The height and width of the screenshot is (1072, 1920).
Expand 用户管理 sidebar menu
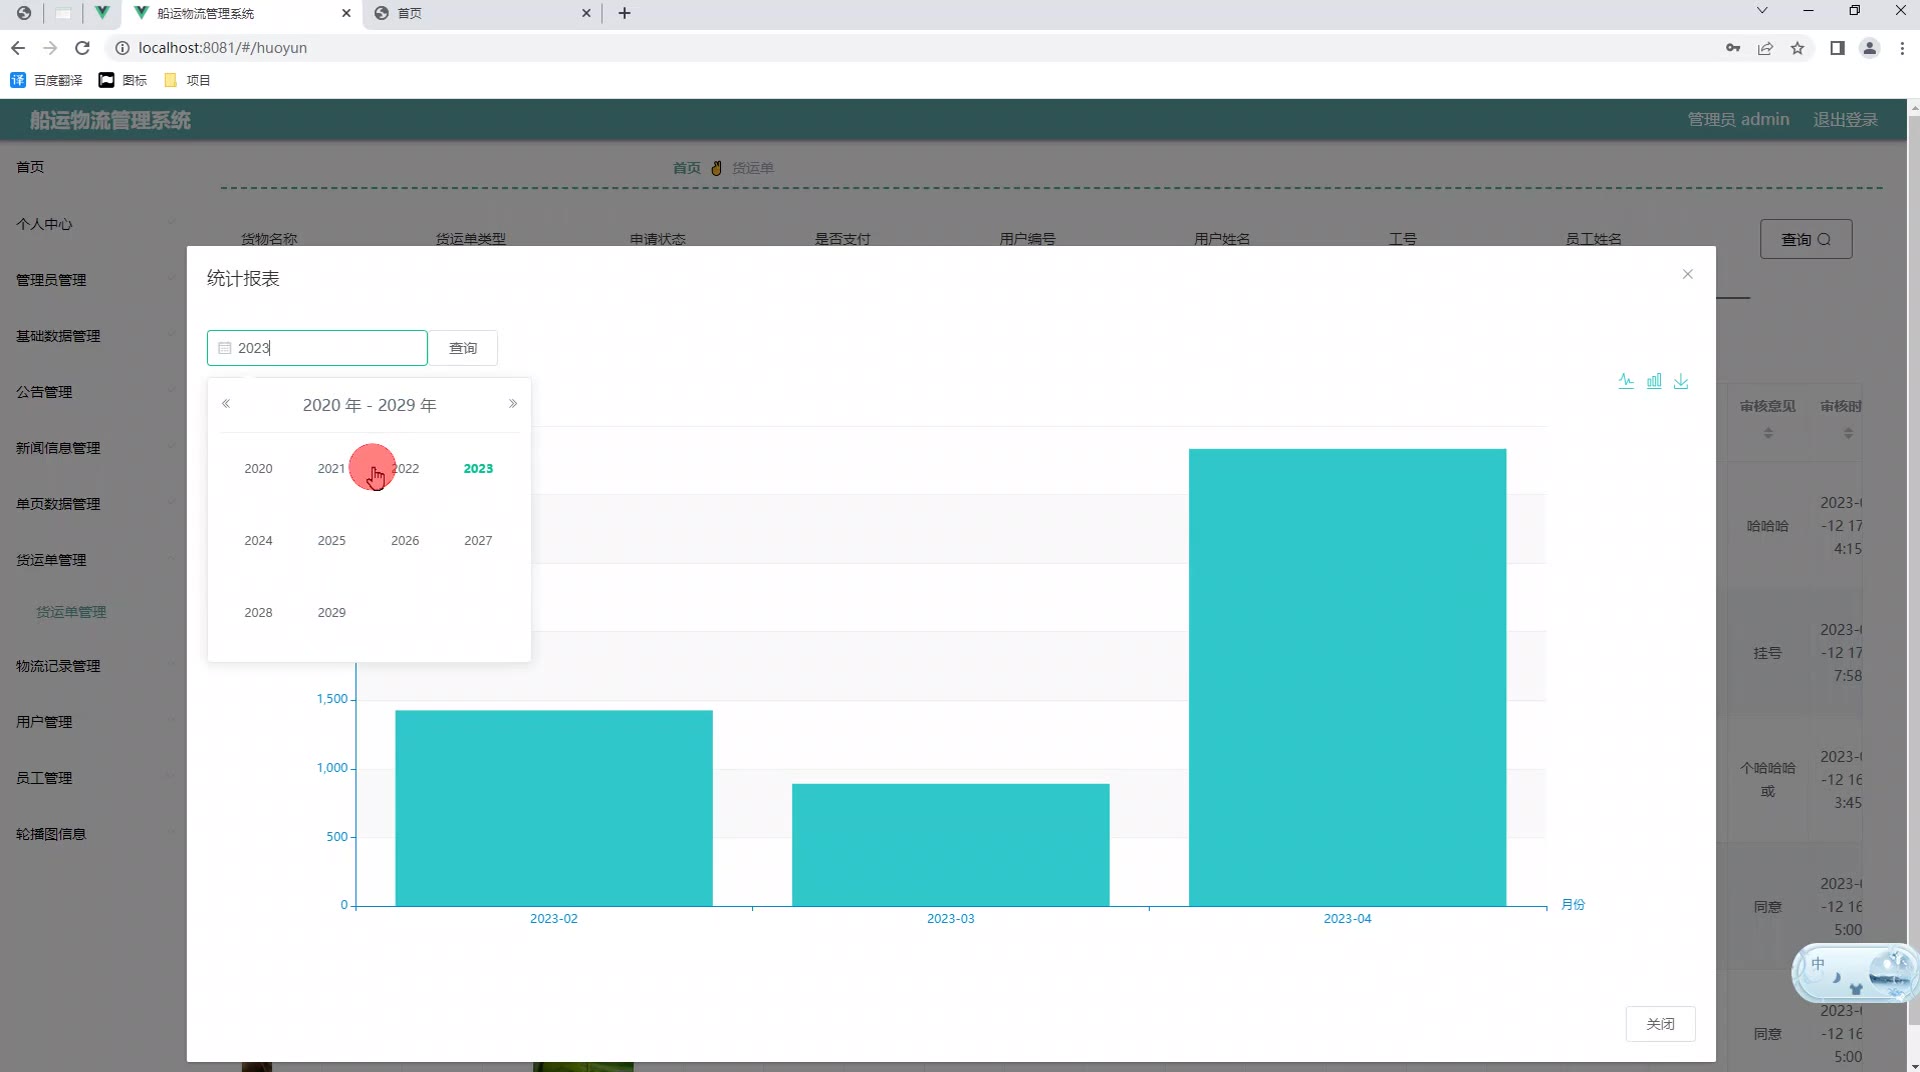93,722
